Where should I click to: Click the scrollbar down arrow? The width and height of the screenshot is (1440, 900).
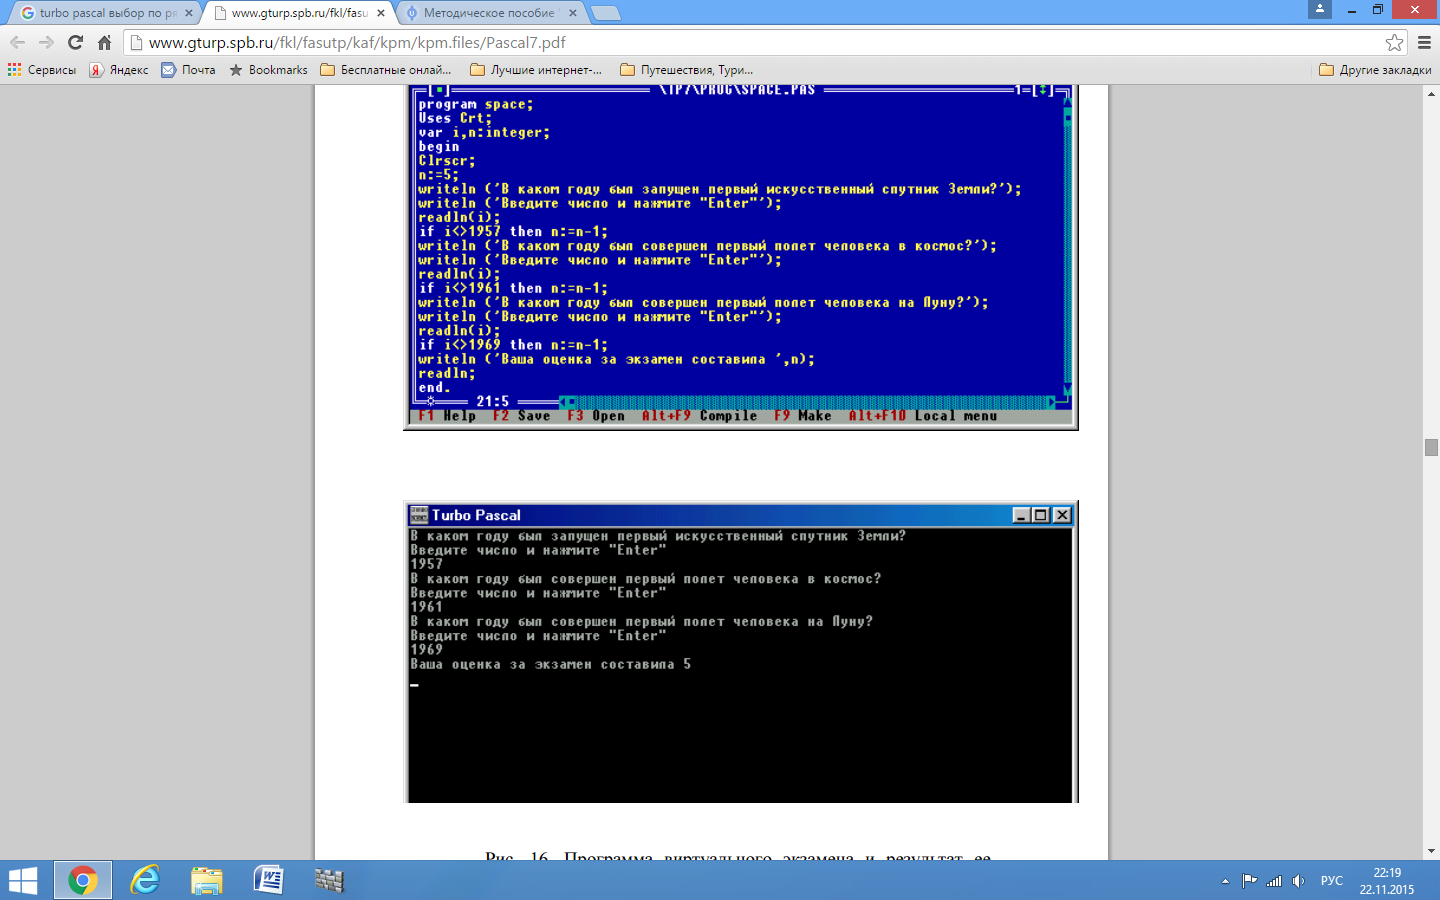pyautogui.click(x=1431, y=851)
